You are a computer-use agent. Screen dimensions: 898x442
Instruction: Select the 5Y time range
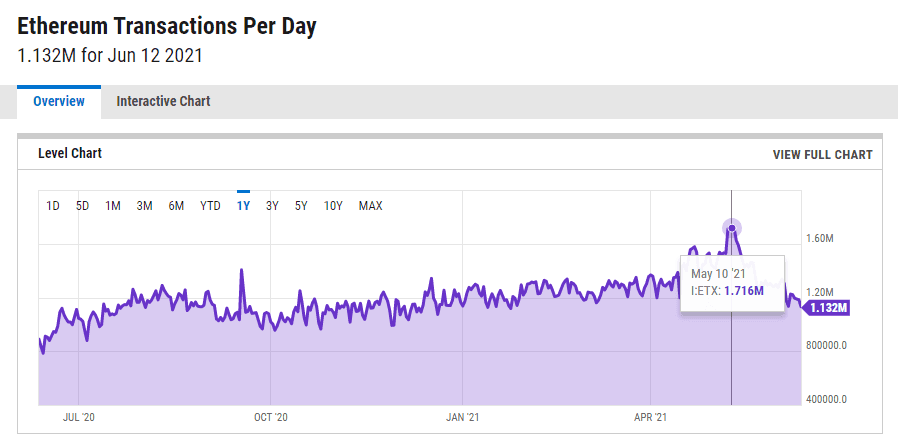point(301,206)
